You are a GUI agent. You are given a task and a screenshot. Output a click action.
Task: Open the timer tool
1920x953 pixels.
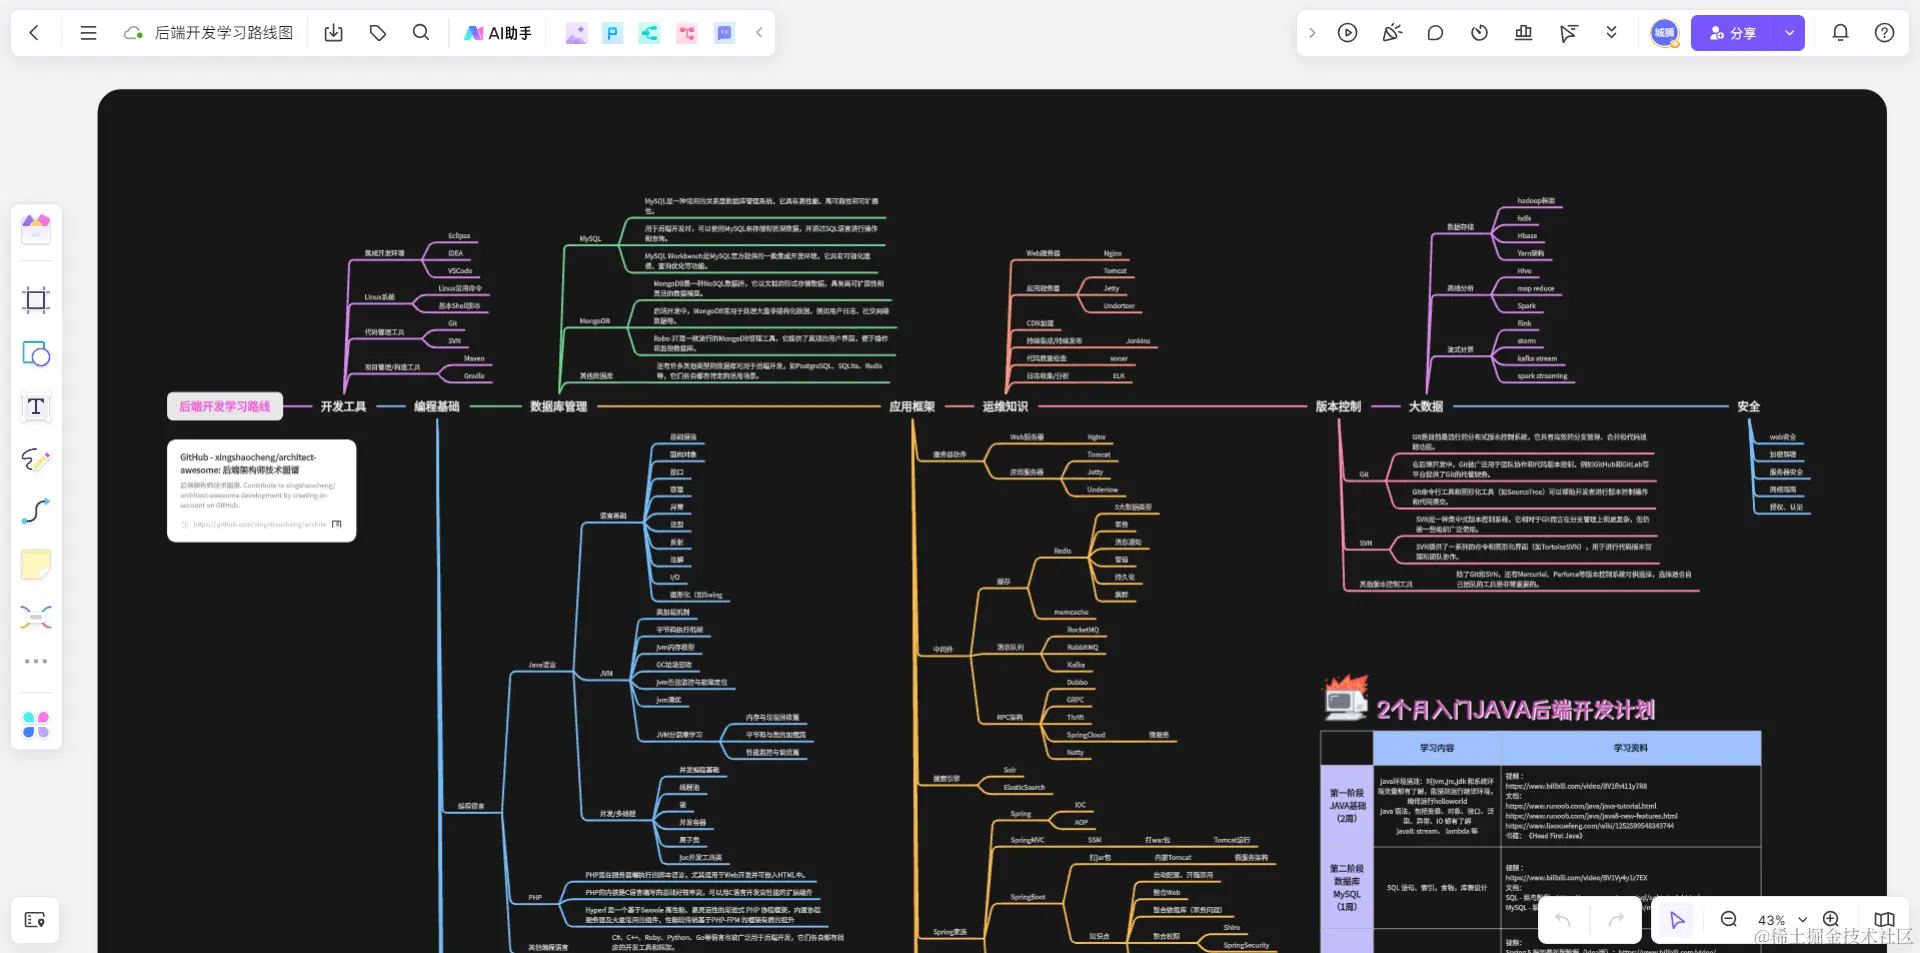pyautogui.click(x=1479, y=33)
